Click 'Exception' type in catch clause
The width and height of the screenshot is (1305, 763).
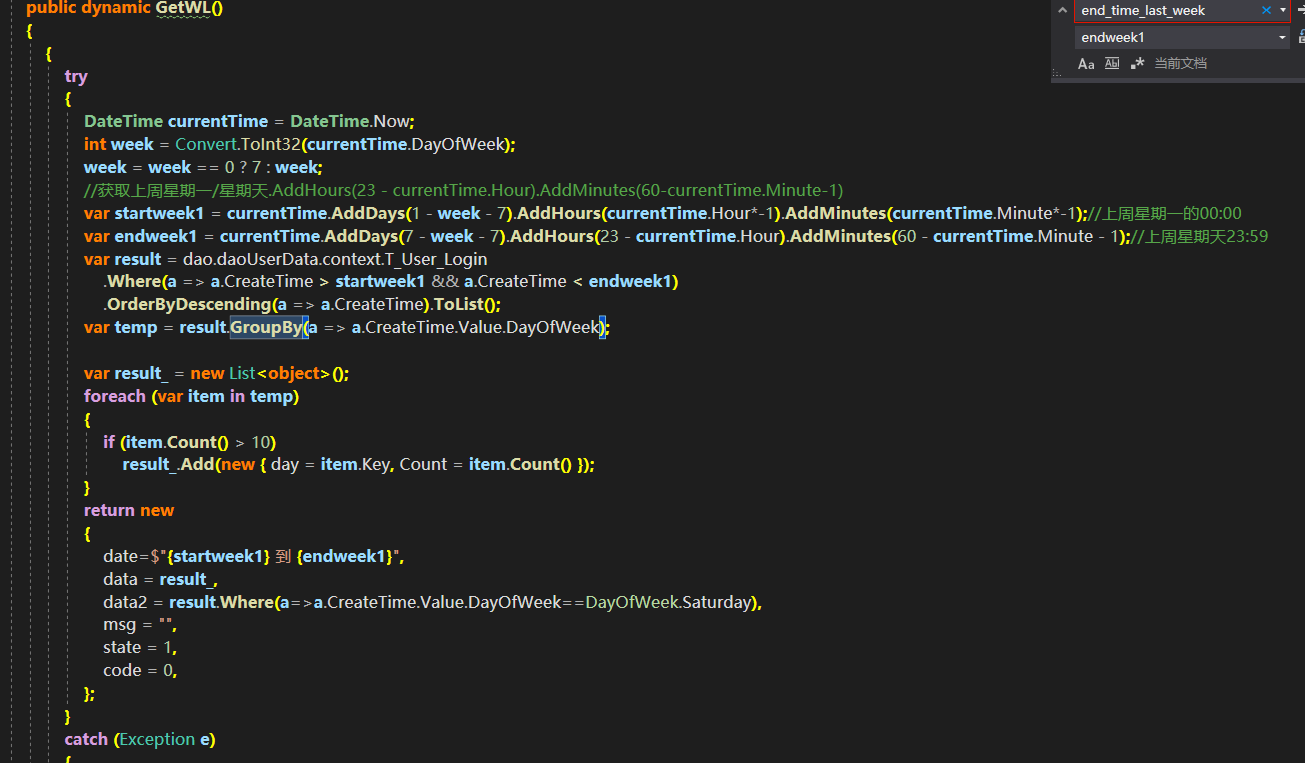tap(157, 739)
